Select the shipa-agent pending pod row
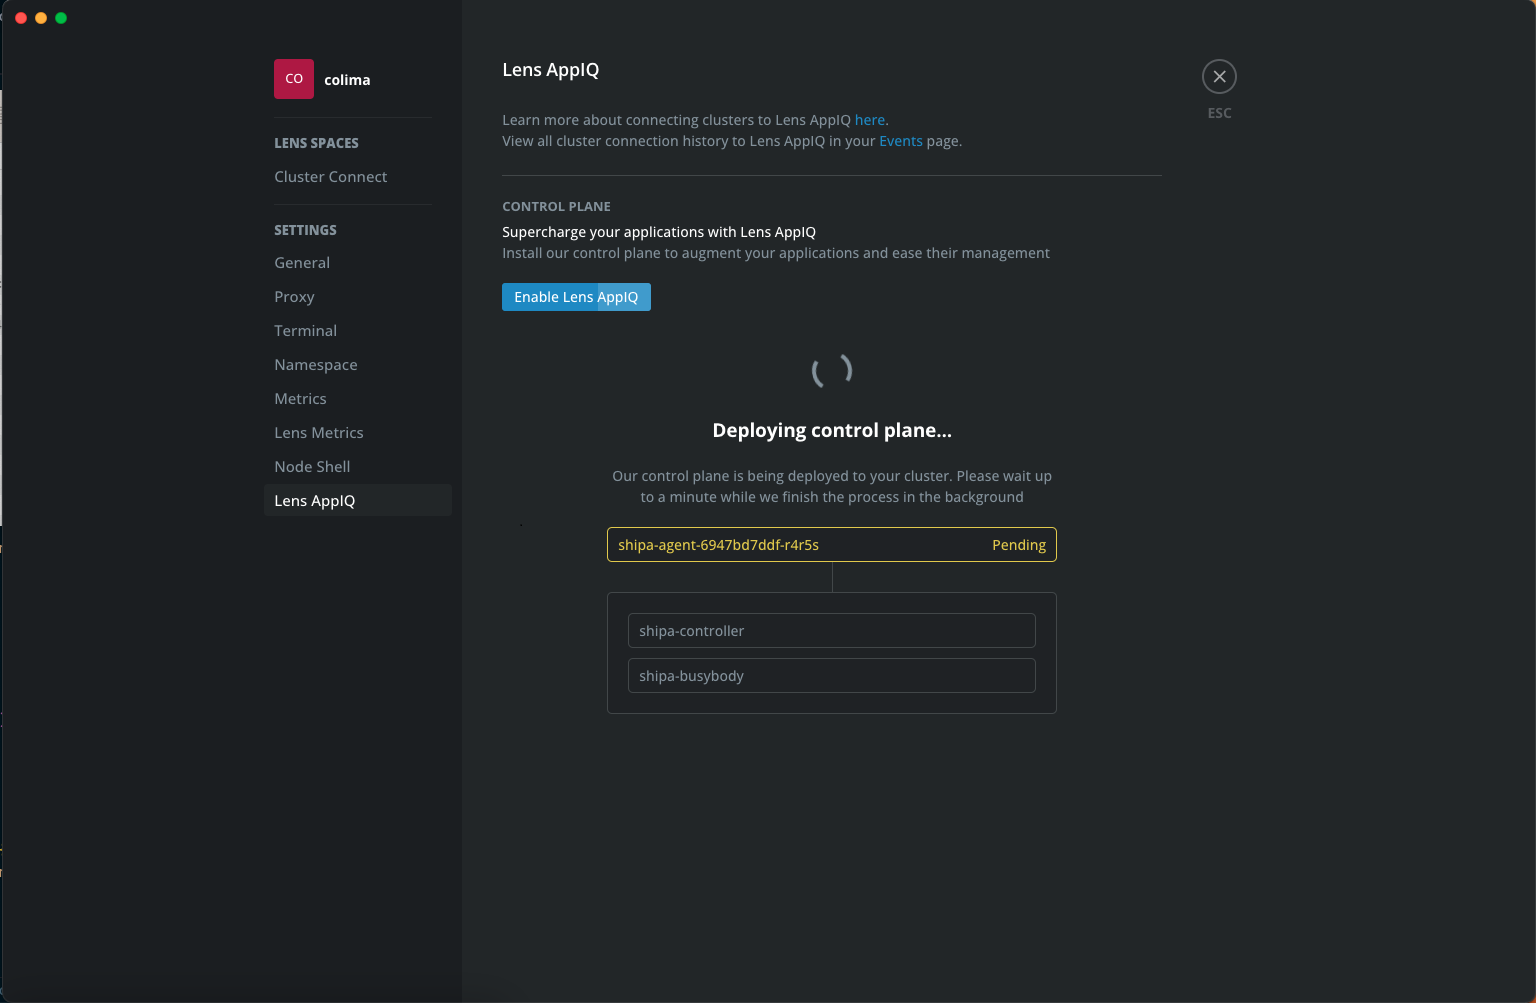The image size is (1536, 1003). pos(832,545)
